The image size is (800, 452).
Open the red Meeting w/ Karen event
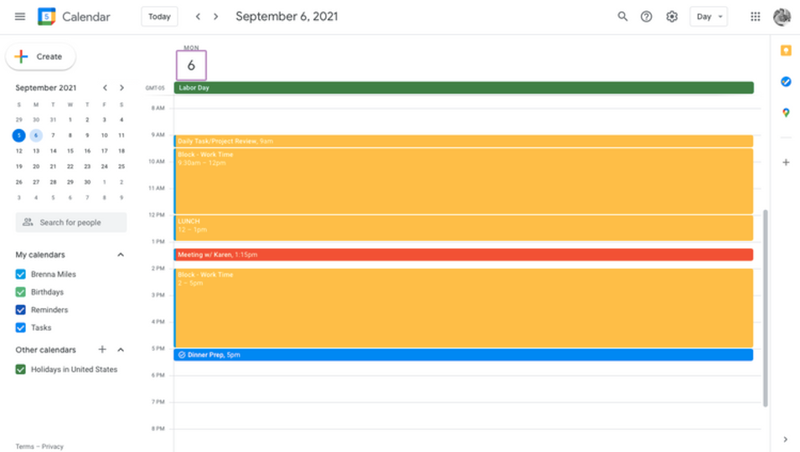tap(463, 255)
